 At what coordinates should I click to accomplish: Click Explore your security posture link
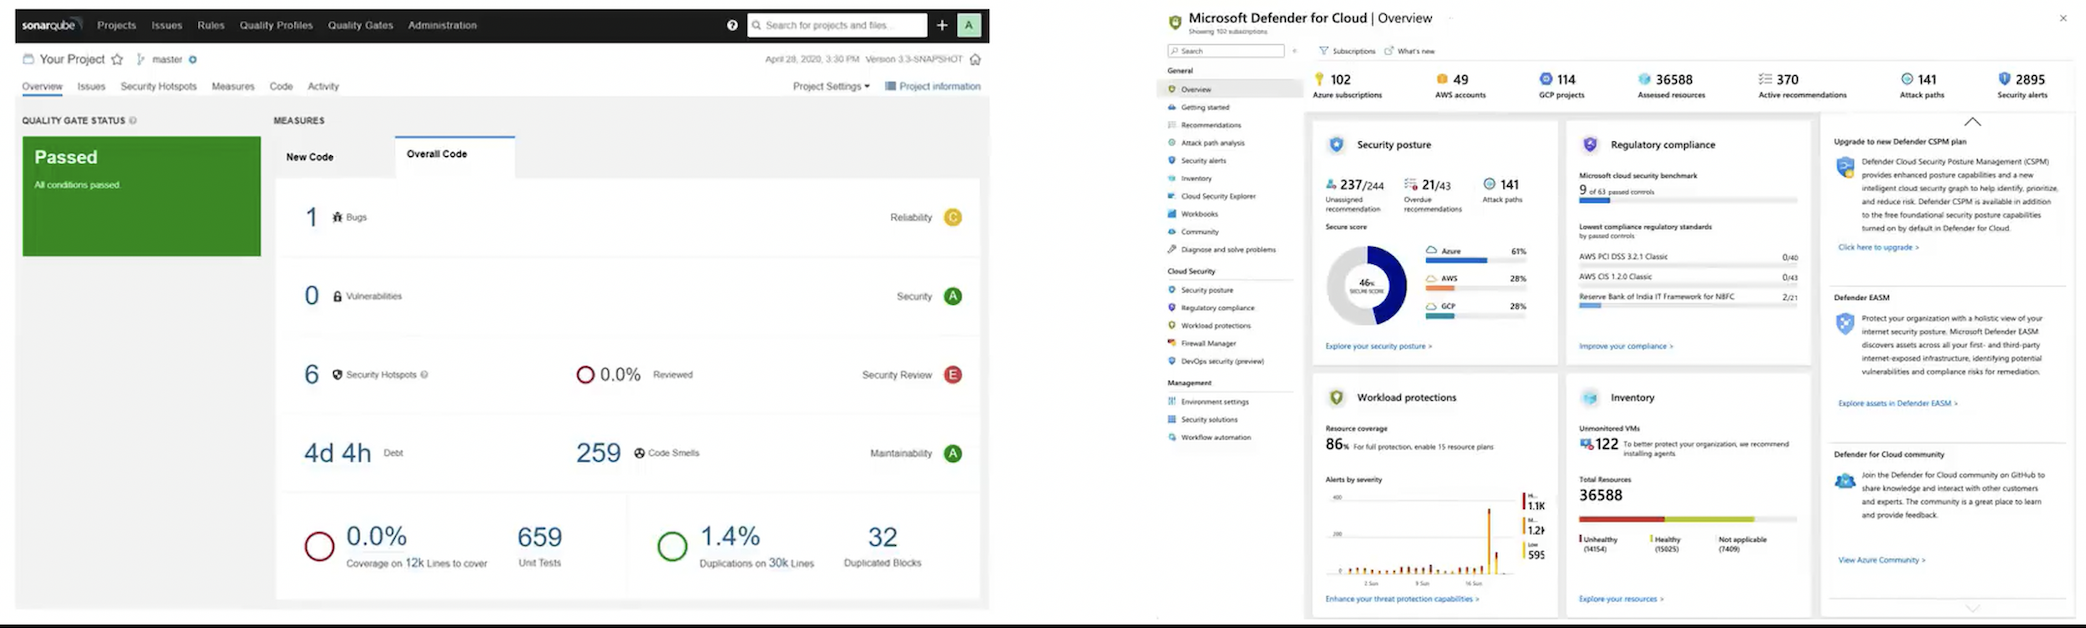[1378, 346]
